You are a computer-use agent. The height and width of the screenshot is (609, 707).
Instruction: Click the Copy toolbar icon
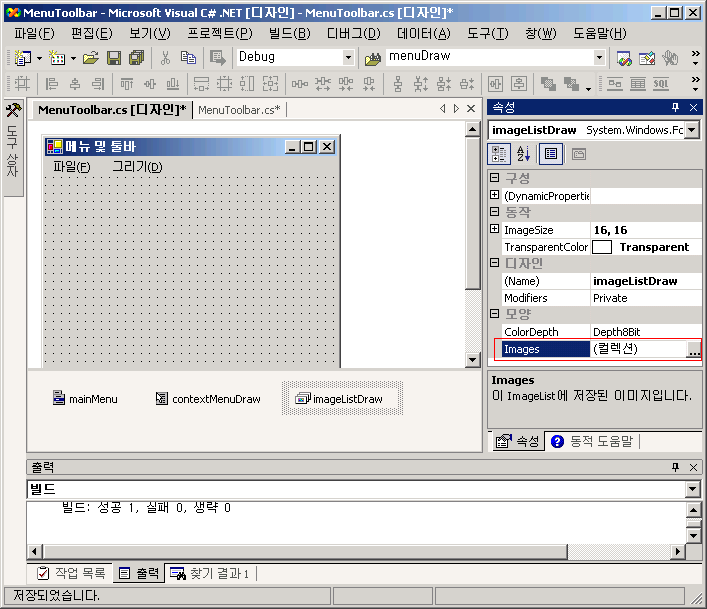click(188, 58)
